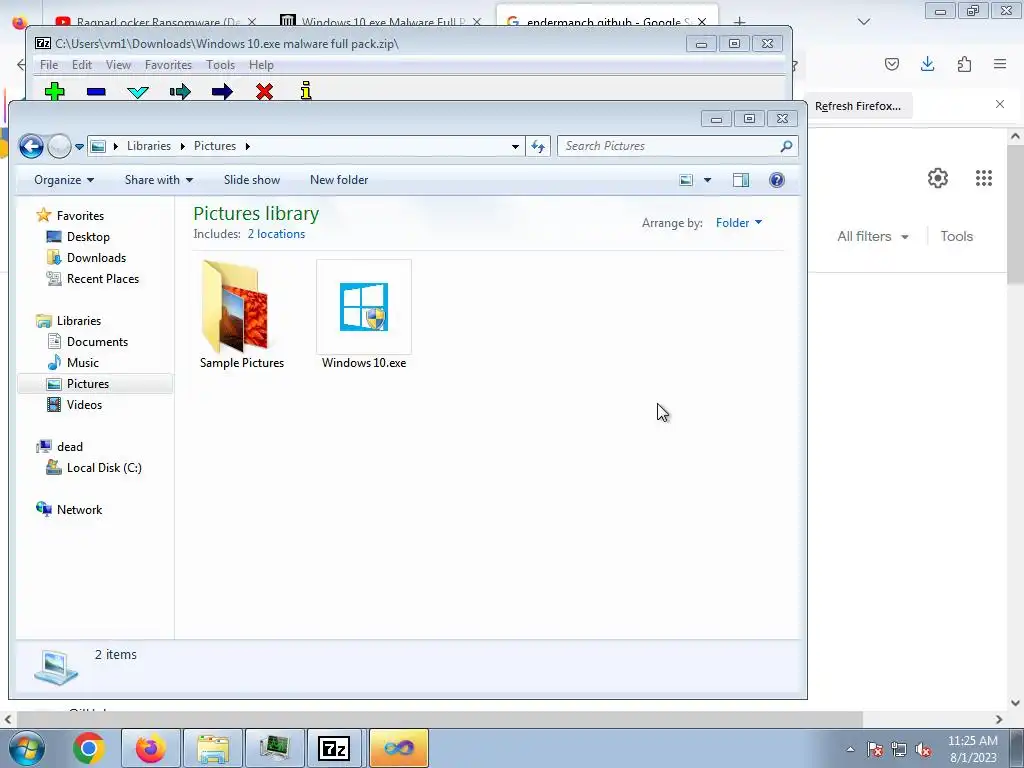Click the 7-Zip Extract blue minus icon

click(96, 92)
